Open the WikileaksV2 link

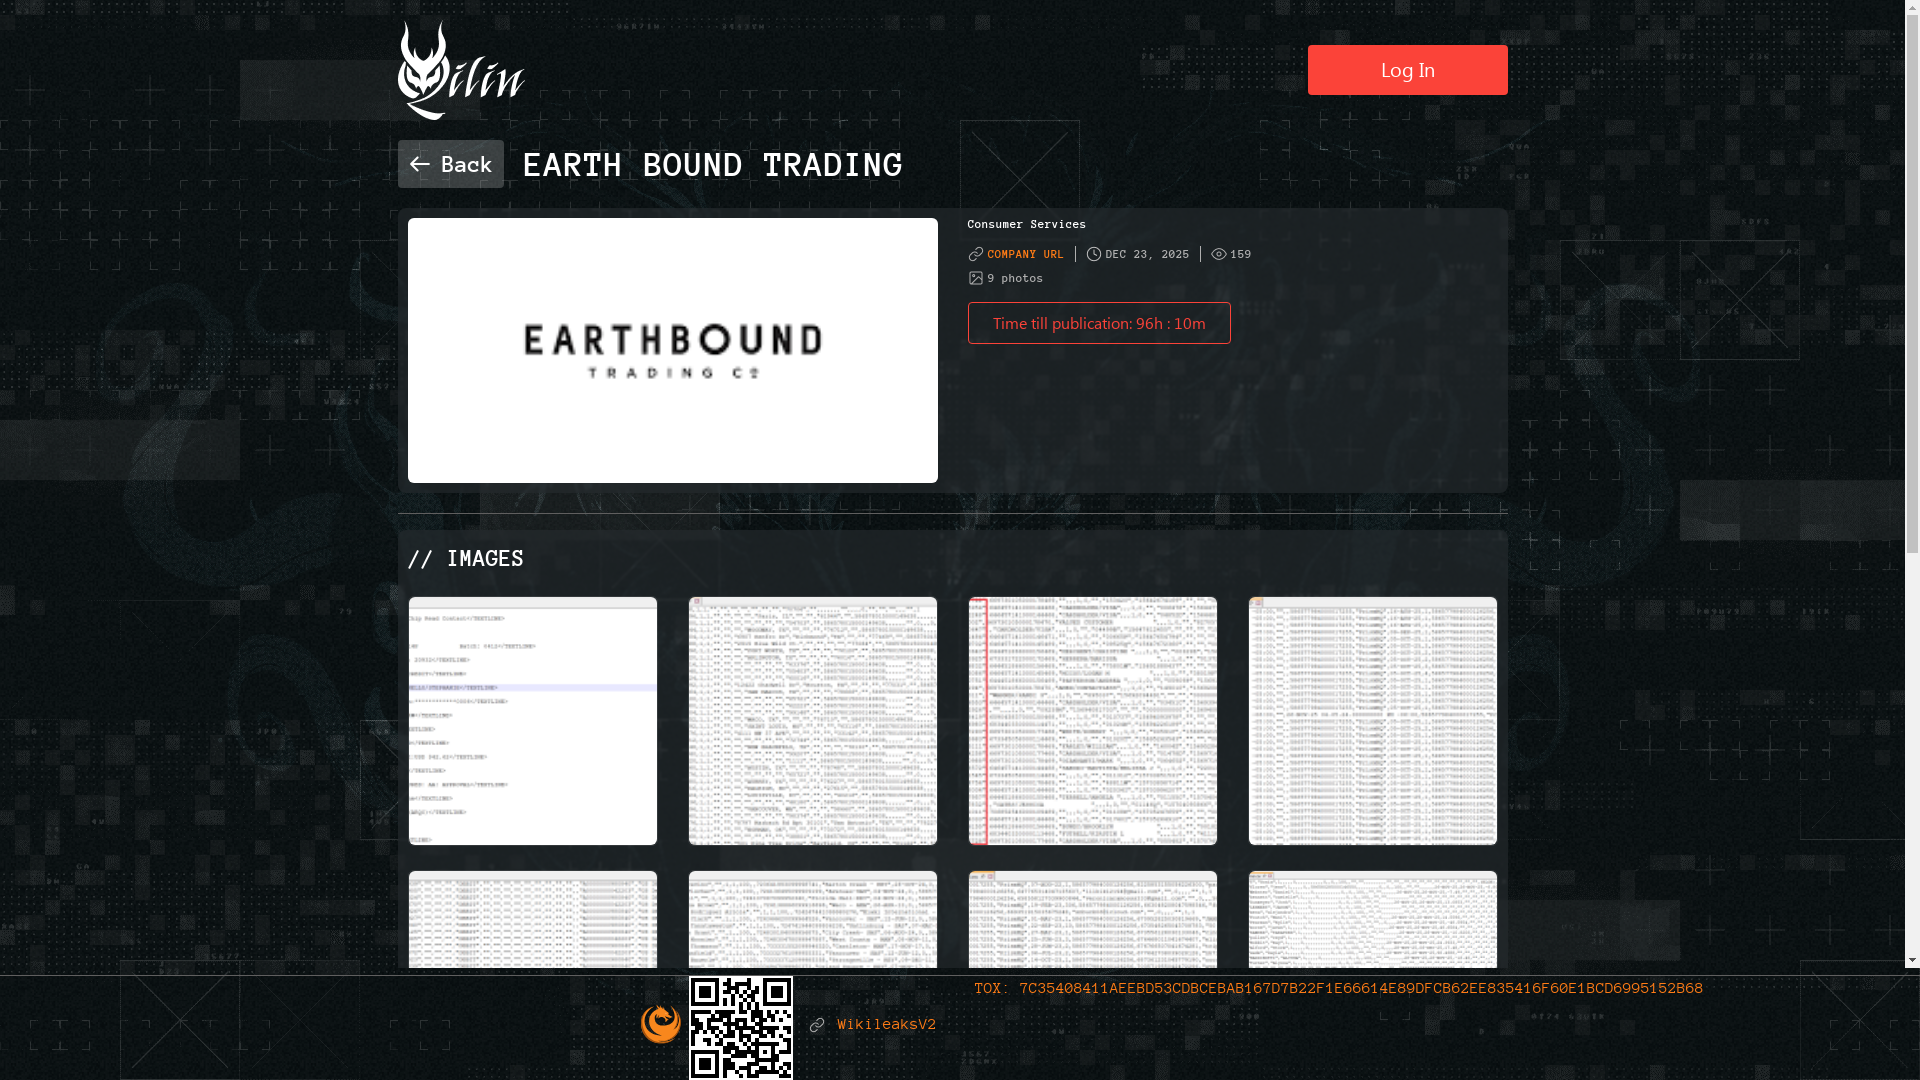886,1025
